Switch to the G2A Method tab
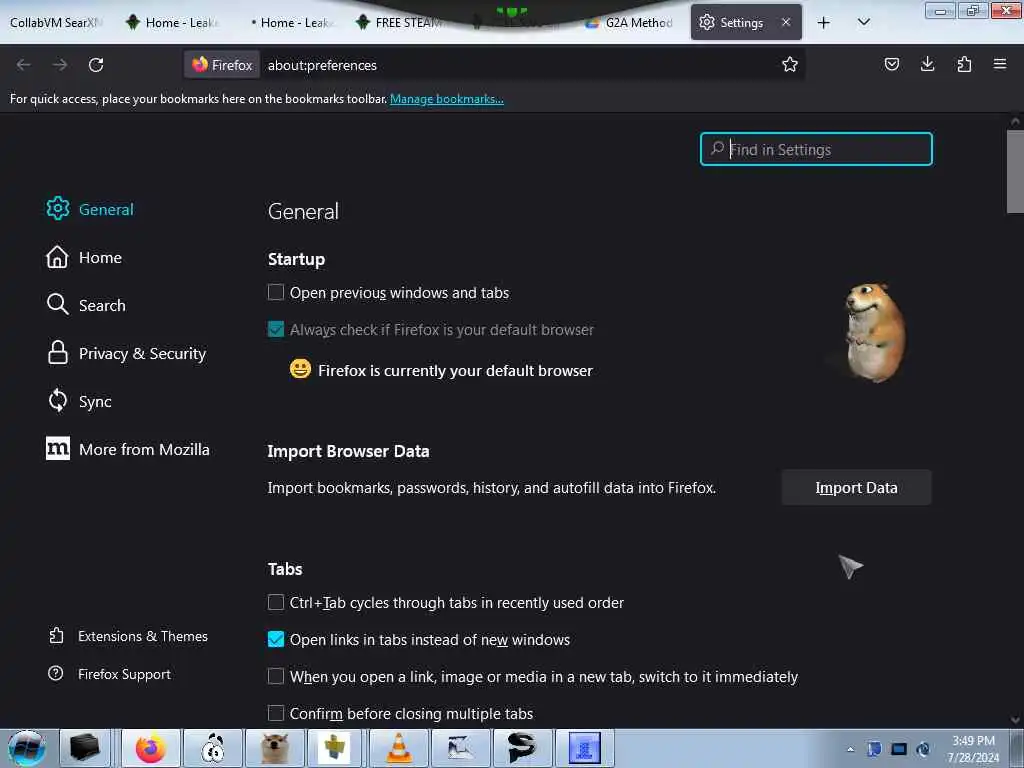The width and height of the screenshot is (1024, 768). pyautogui.click(x=630, y=22)
